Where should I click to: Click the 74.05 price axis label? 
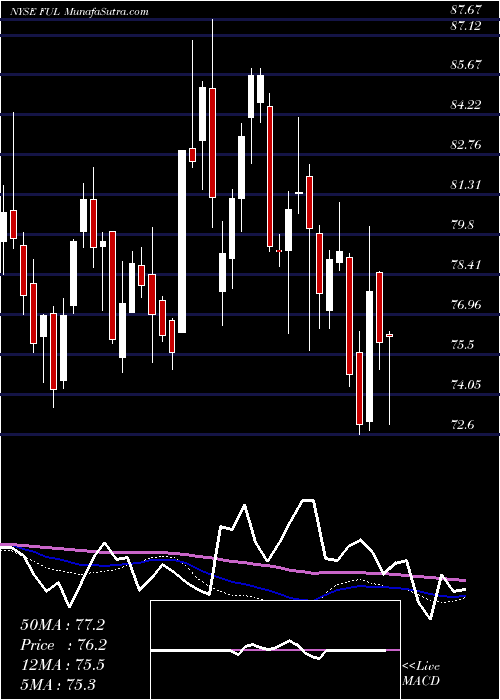click(467, 385)
